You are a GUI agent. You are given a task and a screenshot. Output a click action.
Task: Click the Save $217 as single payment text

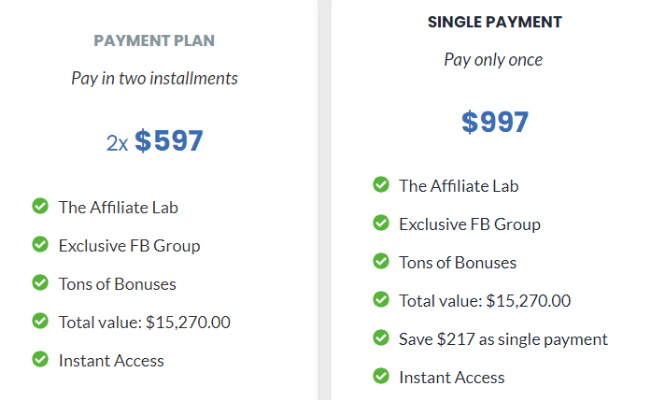click(503, 339)
